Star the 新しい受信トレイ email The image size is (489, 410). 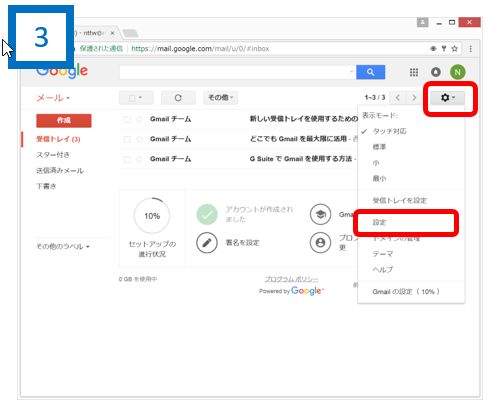coord(140,119)
